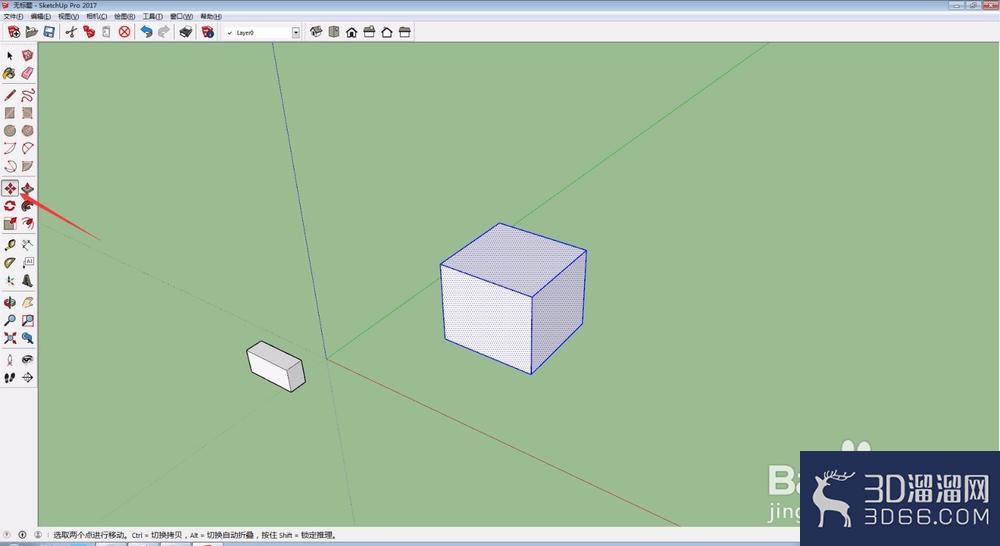Screen dimensions: 1000x546
Task: Select the Scale tool
Action: point(10,223)
